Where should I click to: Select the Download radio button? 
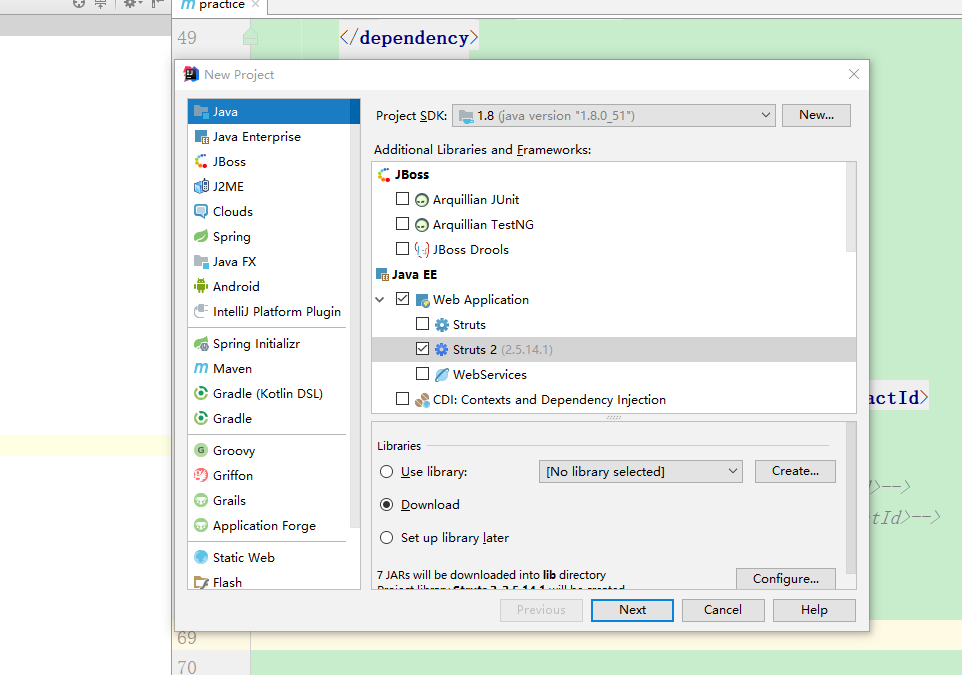pos(387,505)
